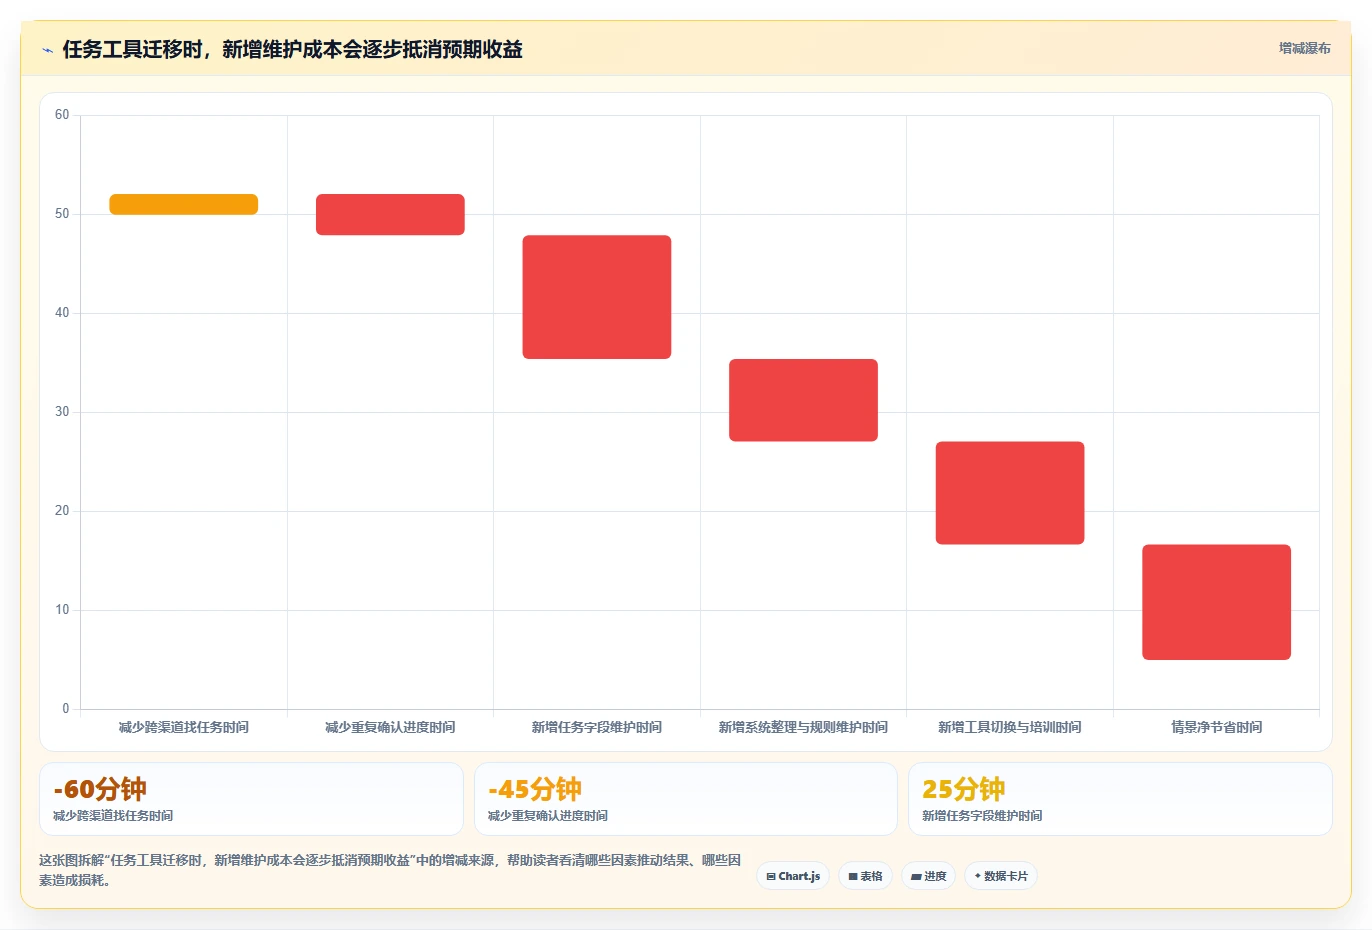
Task: Click the y-axis value 50
Action: click(62, 214)
